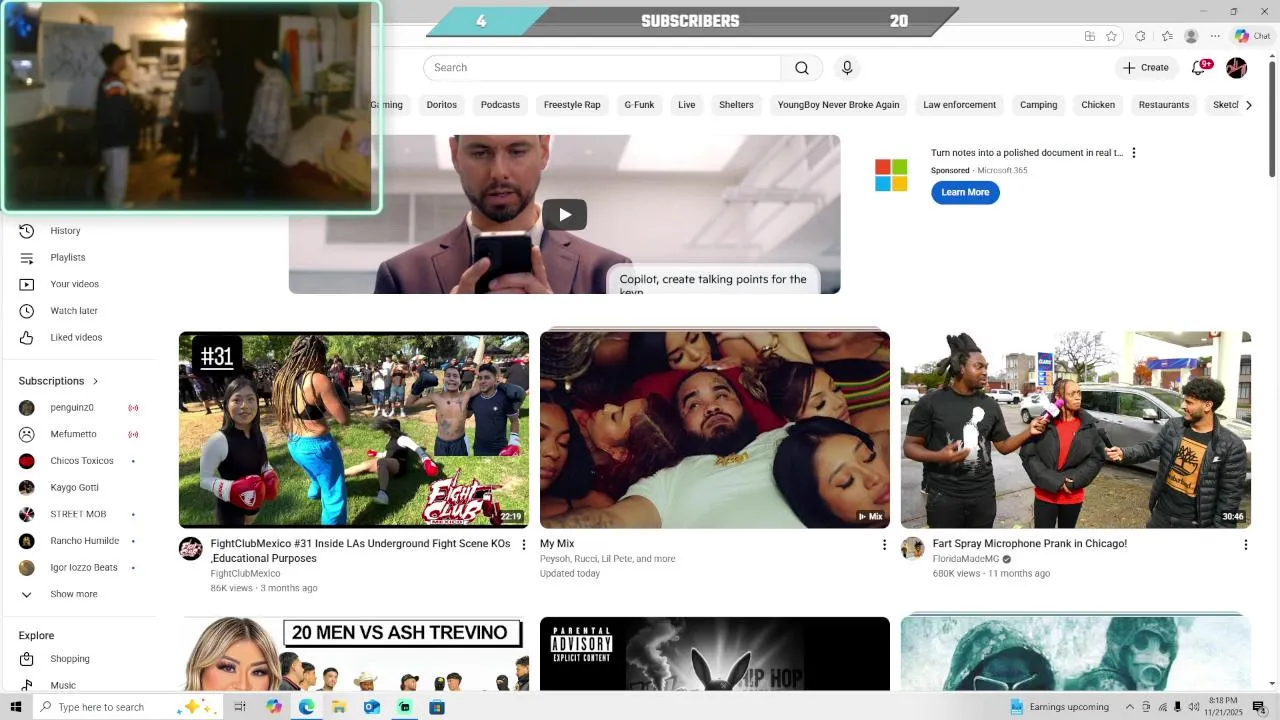
Task: Select the Freestyle Rap chip
Action: tap(572, 105)
